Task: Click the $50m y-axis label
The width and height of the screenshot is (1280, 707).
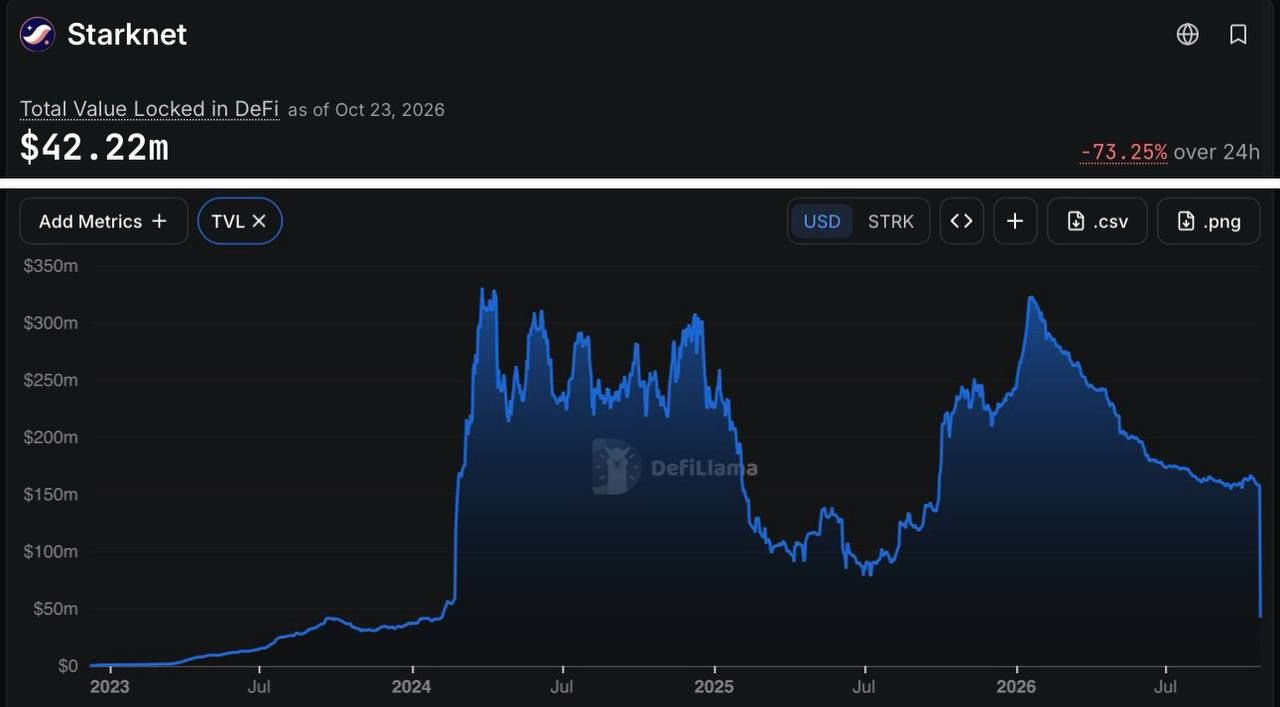Action: click(x=54, y=608)
